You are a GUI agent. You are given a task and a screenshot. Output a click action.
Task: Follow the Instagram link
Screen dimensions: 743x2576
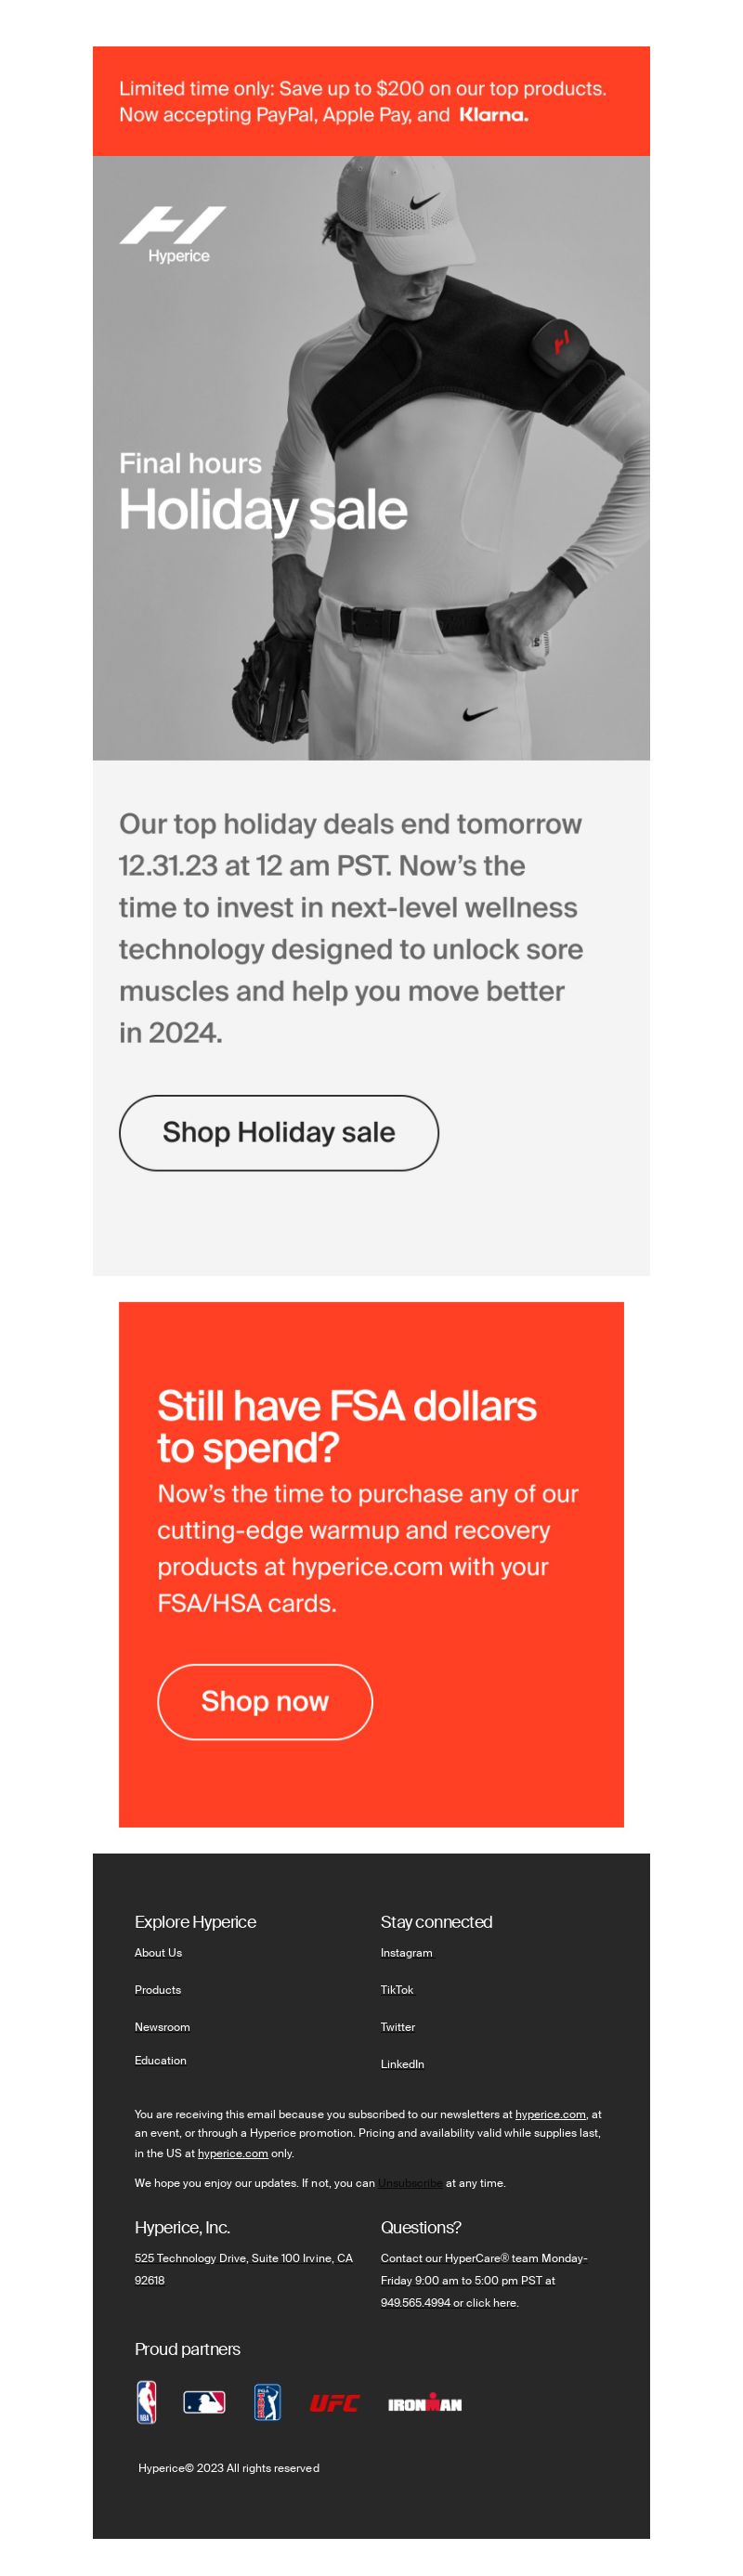(406, 1952)
